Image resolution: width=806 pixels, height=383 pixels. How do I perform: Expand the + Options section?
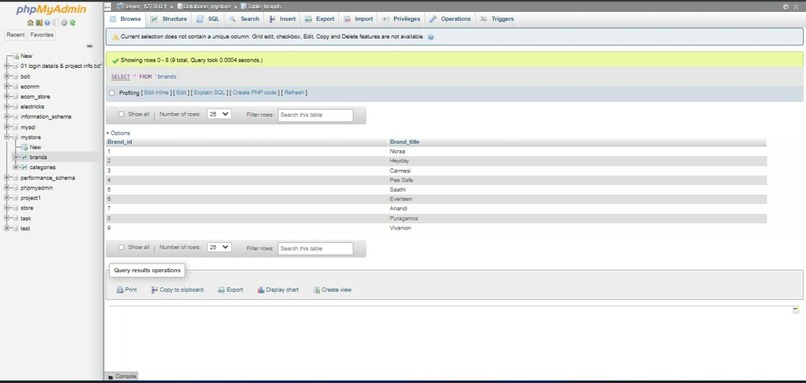point(118,133)
